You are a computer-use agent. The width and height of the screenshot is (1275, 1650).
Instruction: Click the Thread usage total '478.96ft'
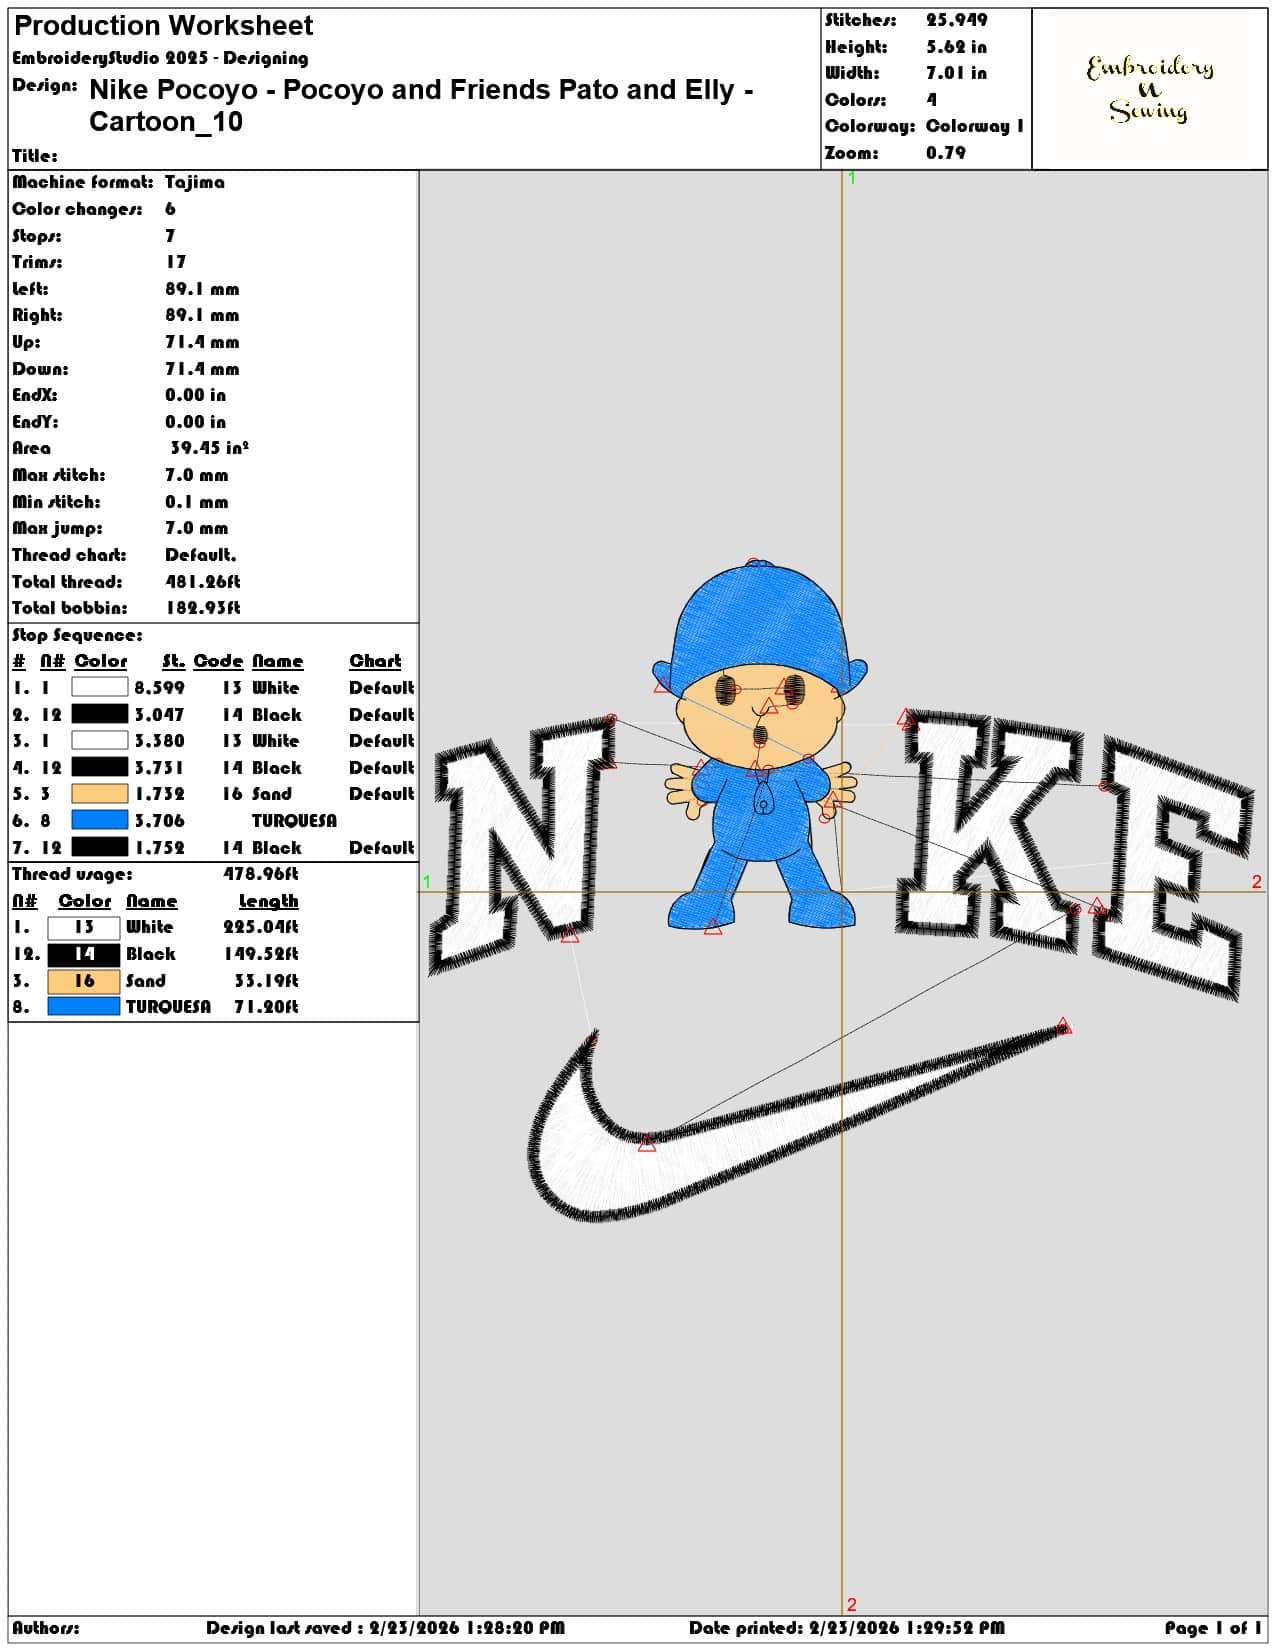tap(260, 874)
